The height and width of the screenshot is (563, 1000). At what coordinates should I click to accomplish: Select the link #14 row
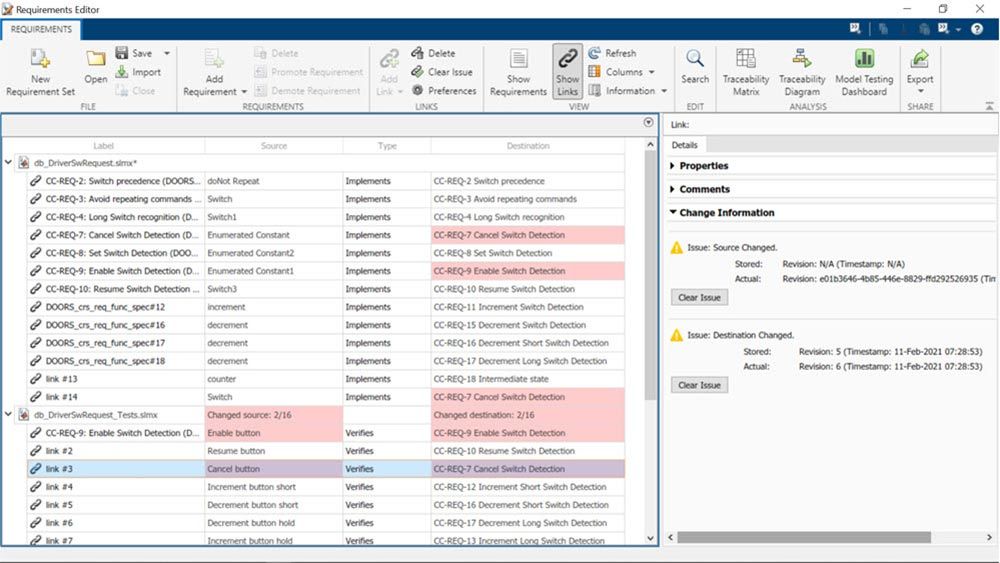pos(61,397)
